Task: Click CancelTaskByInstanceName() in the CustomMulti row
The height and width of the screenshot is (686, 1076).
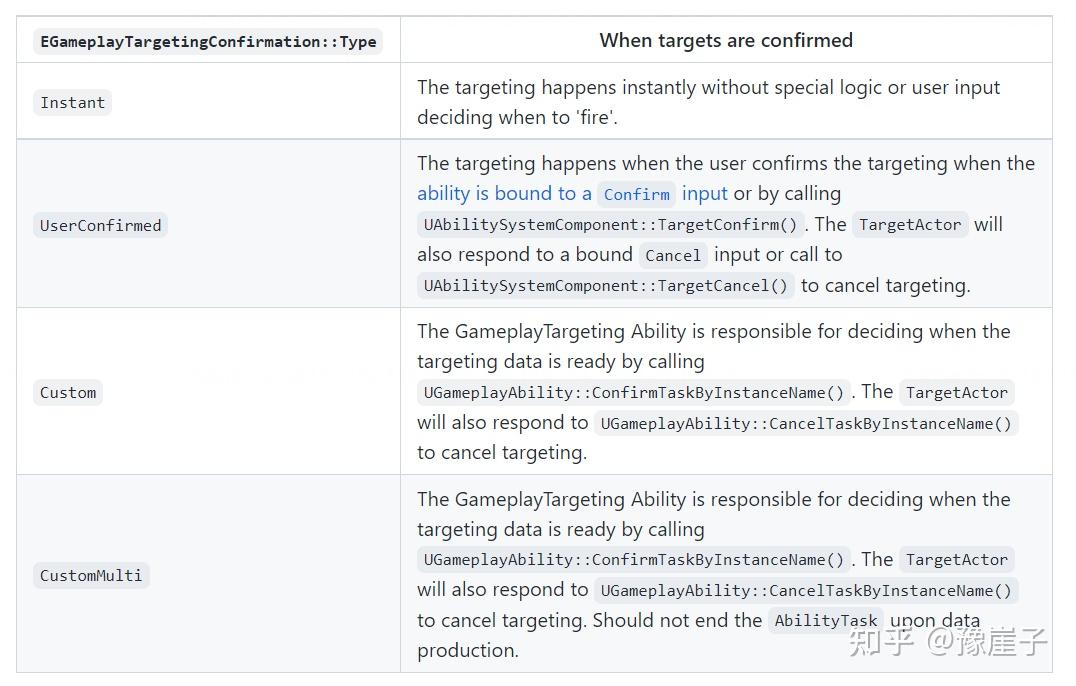Action: pos(805,591)
